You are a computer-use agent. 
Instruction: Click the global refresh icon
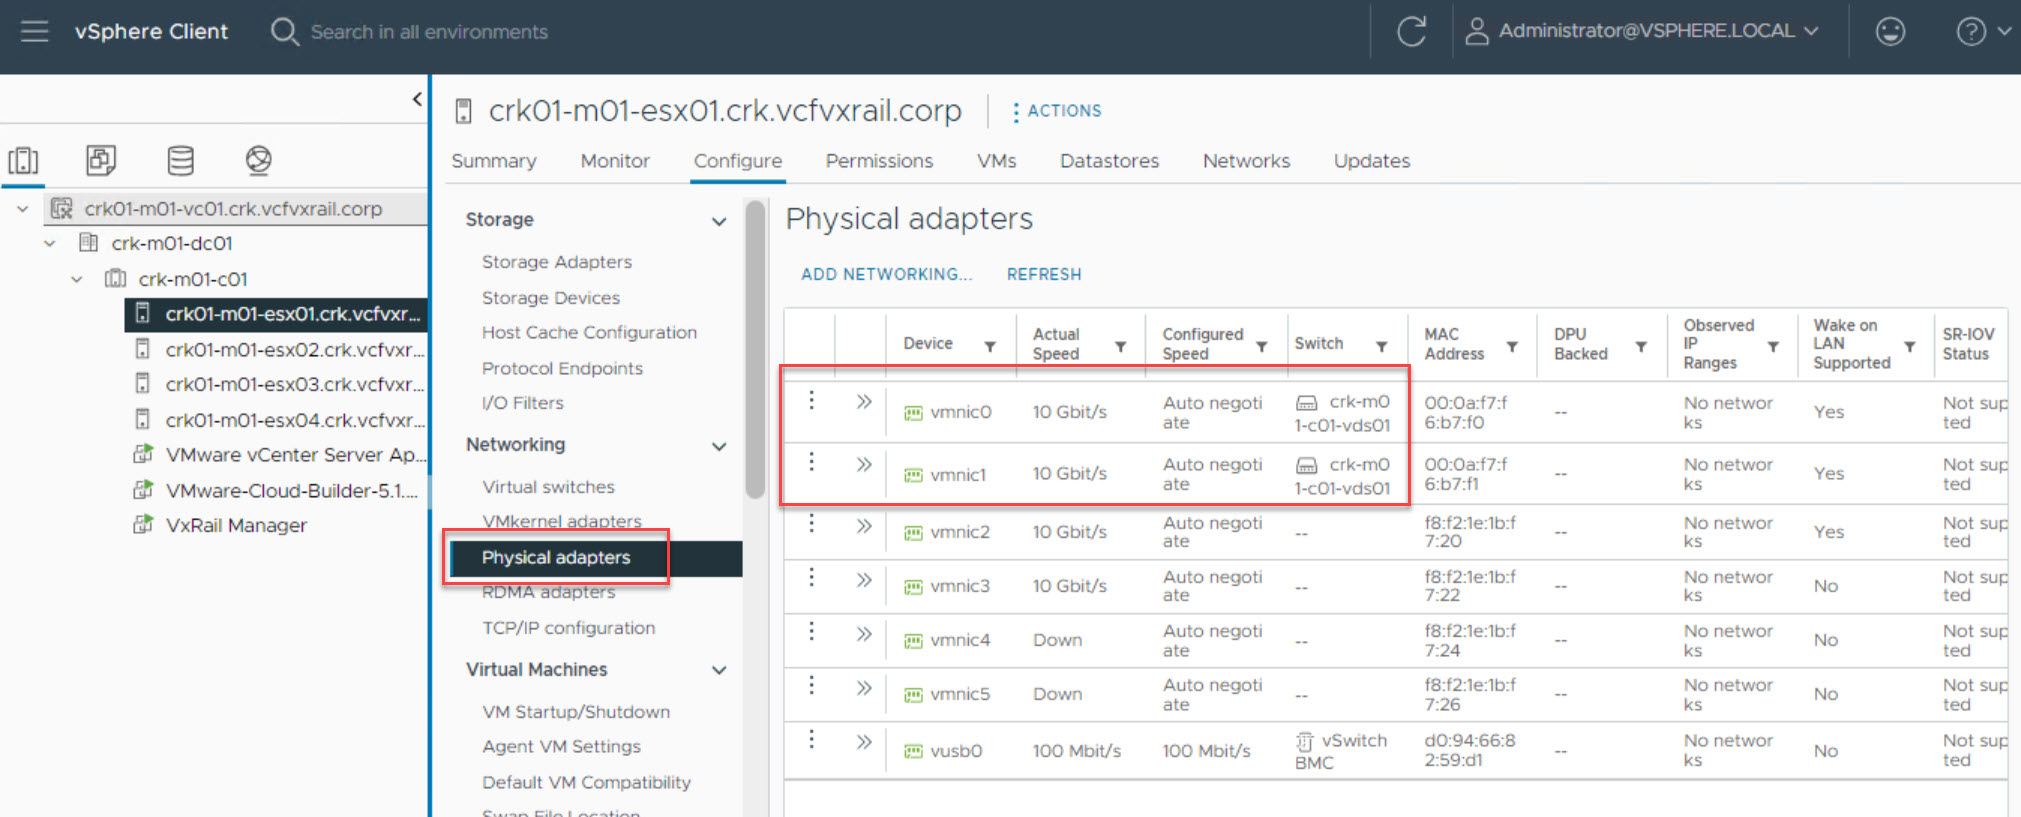(x=1411, y=32)
